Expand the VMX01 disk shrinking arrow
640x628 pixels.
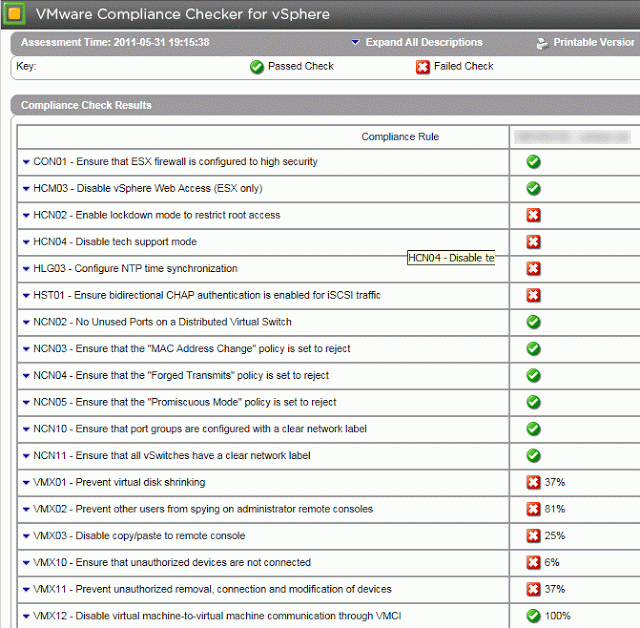(26, 483)
